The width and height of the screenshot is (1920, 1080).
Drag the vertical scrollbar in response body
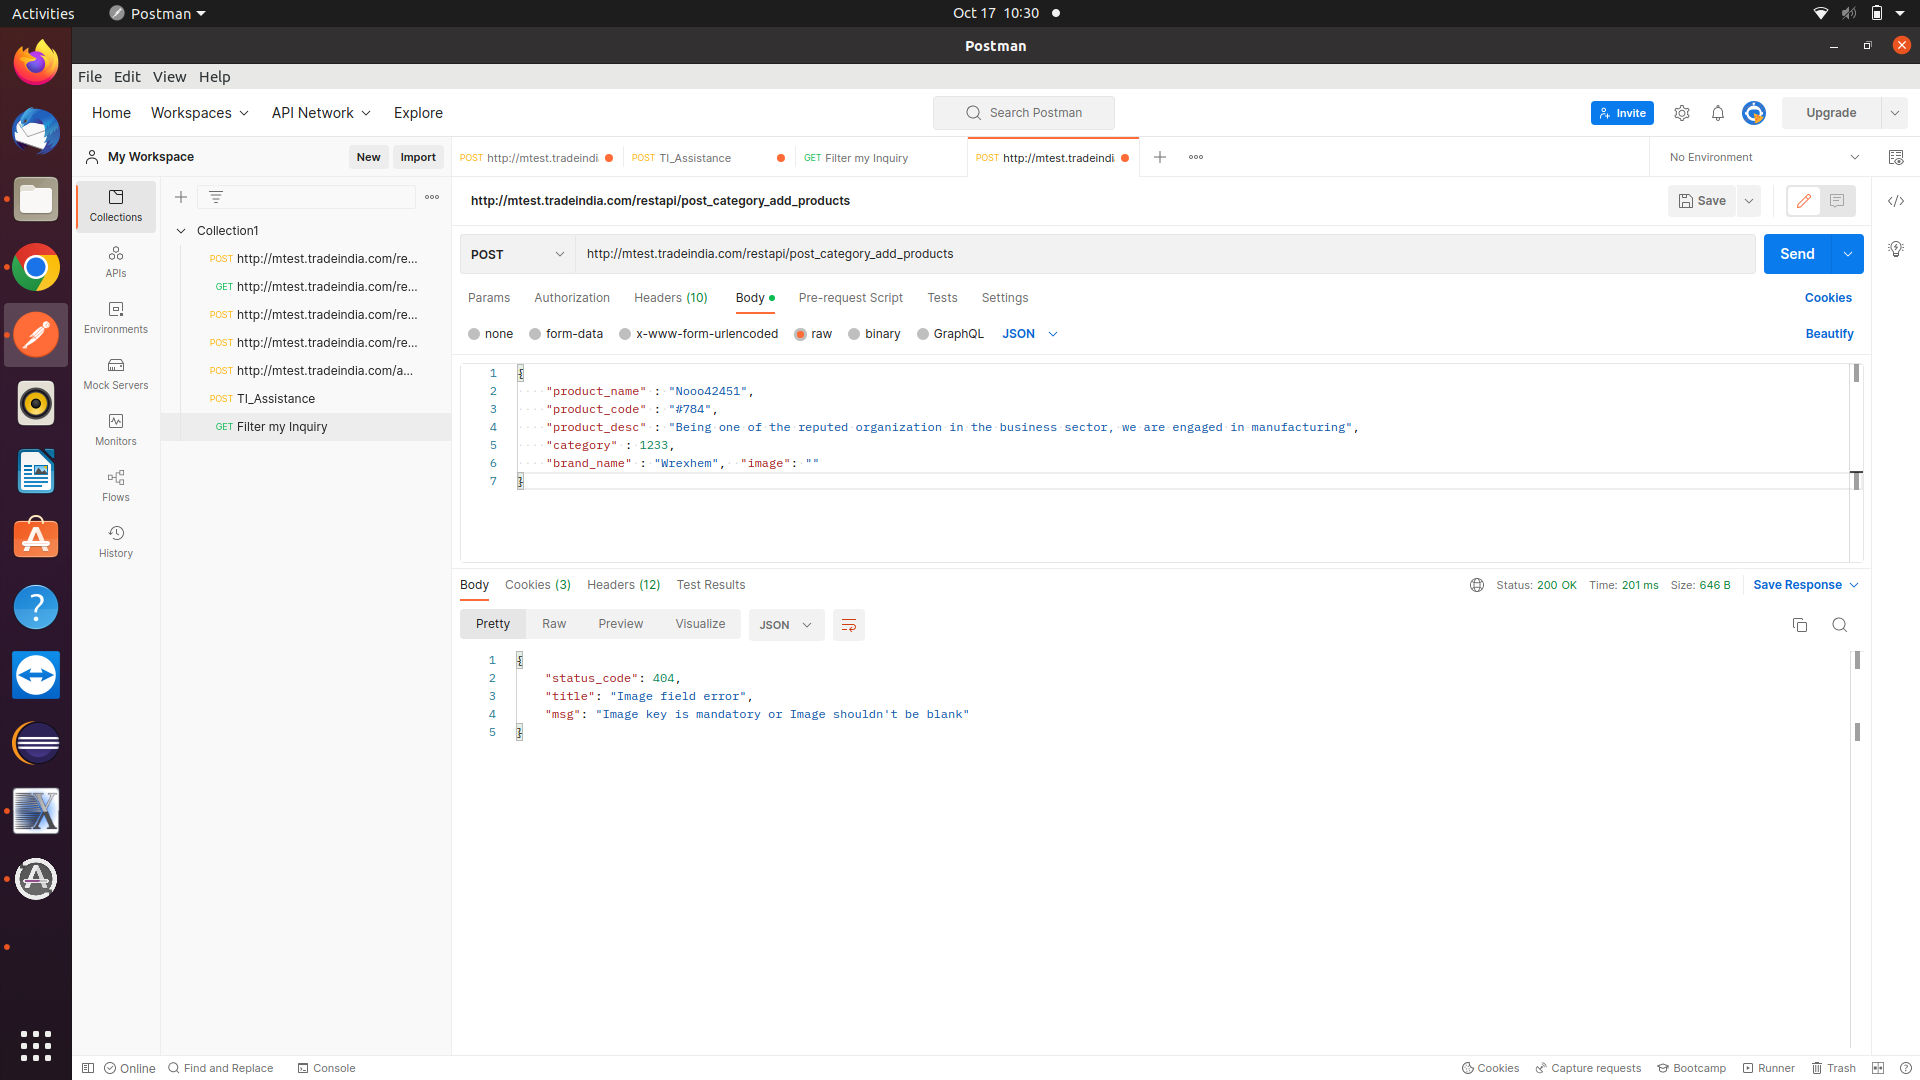1859,661
